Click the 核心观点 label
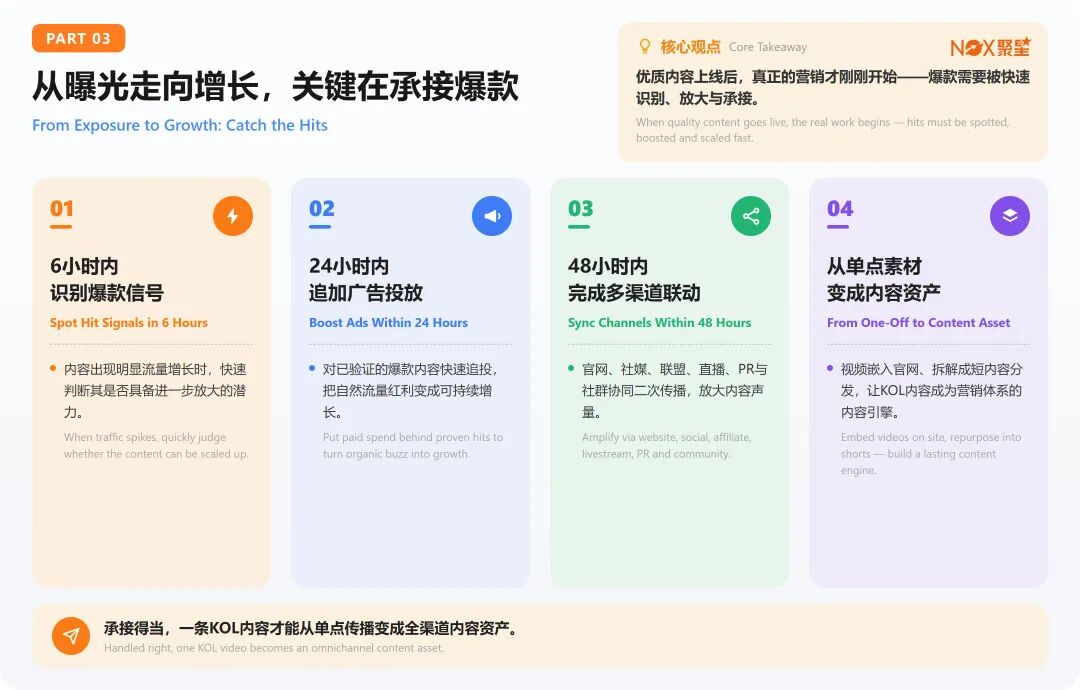 click(x=690, y=47)
